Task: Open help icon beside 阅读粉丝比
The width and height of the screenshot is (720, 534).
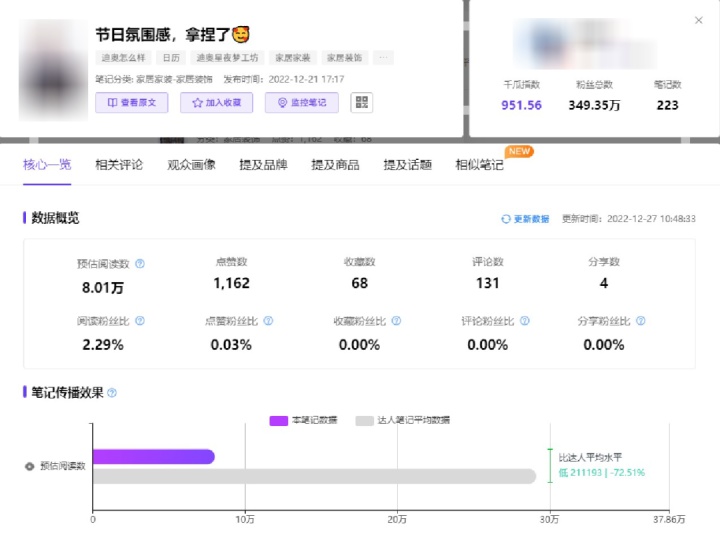Action: coord(140,320)
